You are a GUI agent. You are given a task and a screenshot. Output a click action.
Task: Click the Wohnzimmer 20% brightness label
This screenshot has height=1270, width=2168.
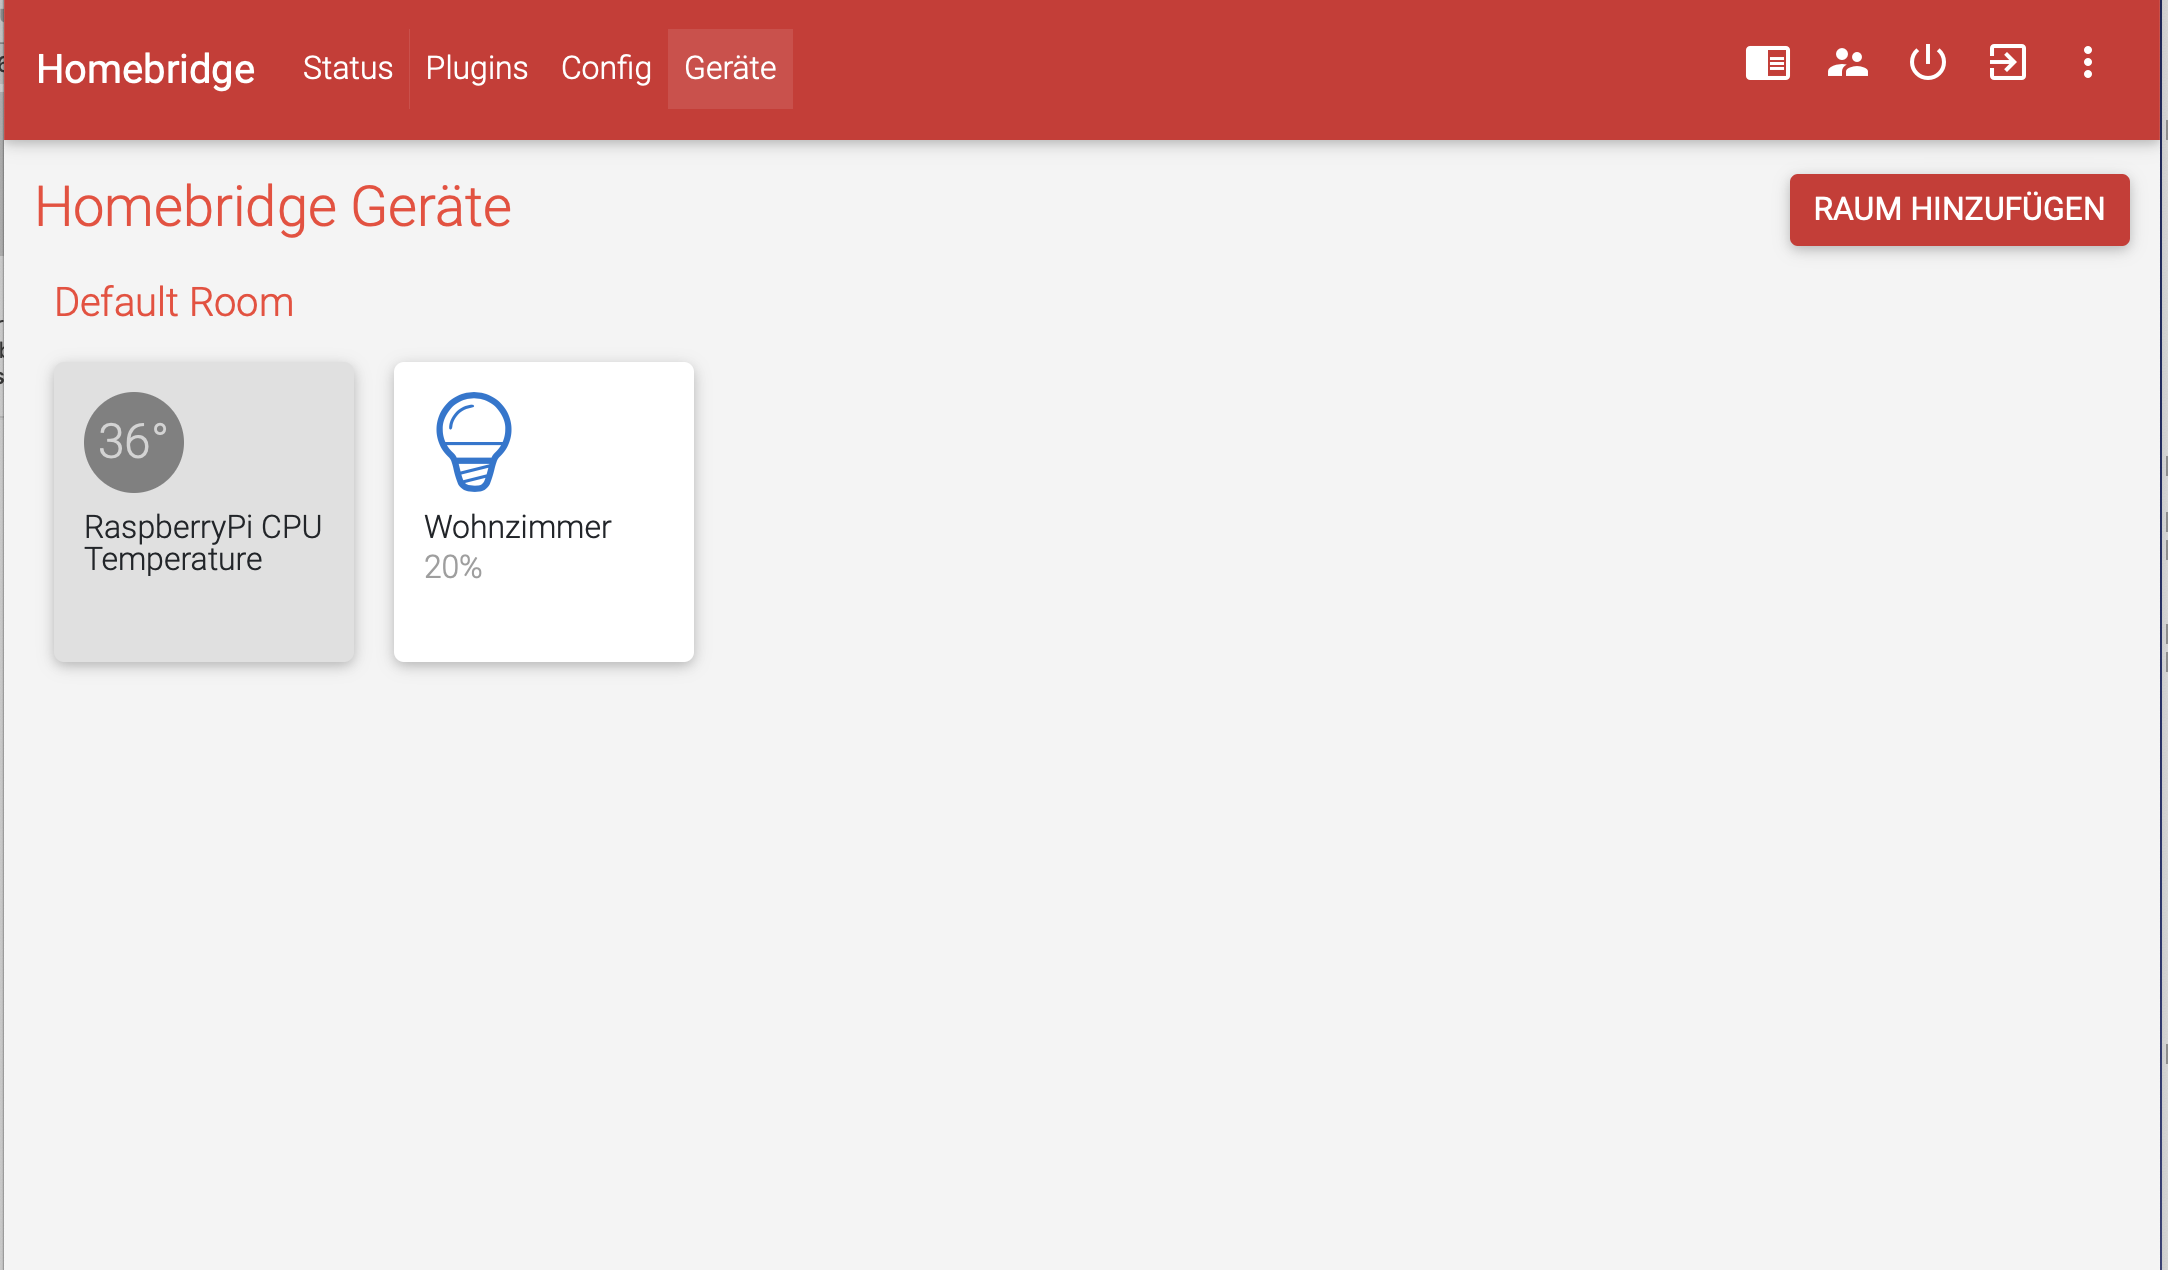tap(453, 567)
